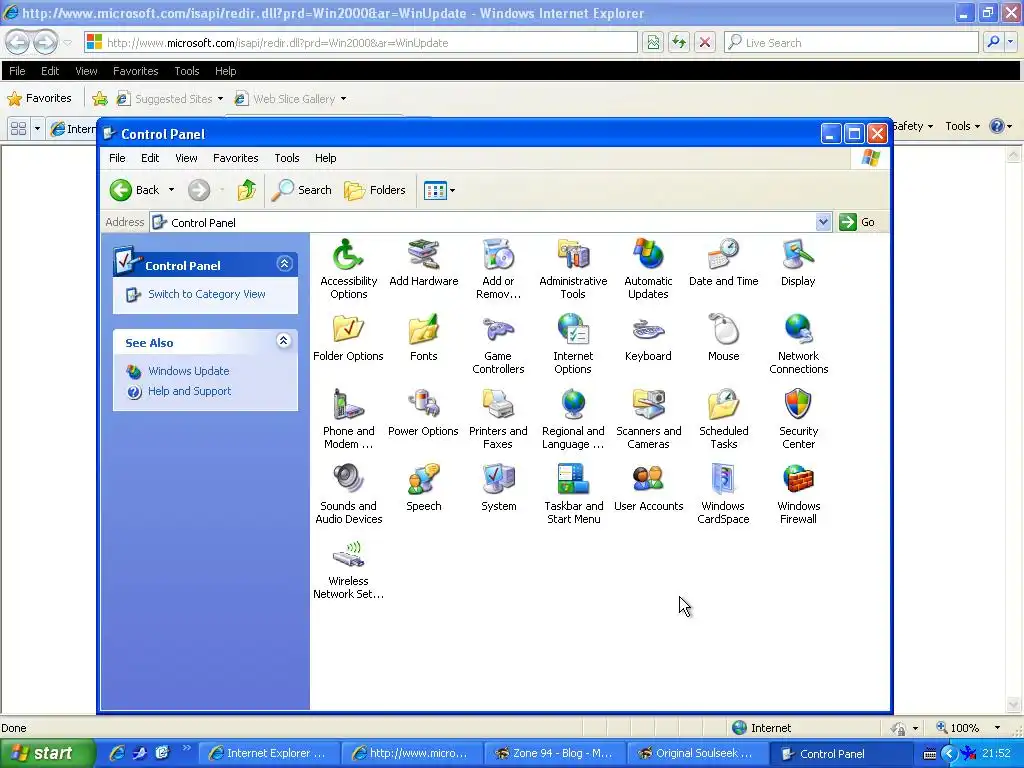
Task: Open Control Panel Favorites menu
Action: pos(236,158)
